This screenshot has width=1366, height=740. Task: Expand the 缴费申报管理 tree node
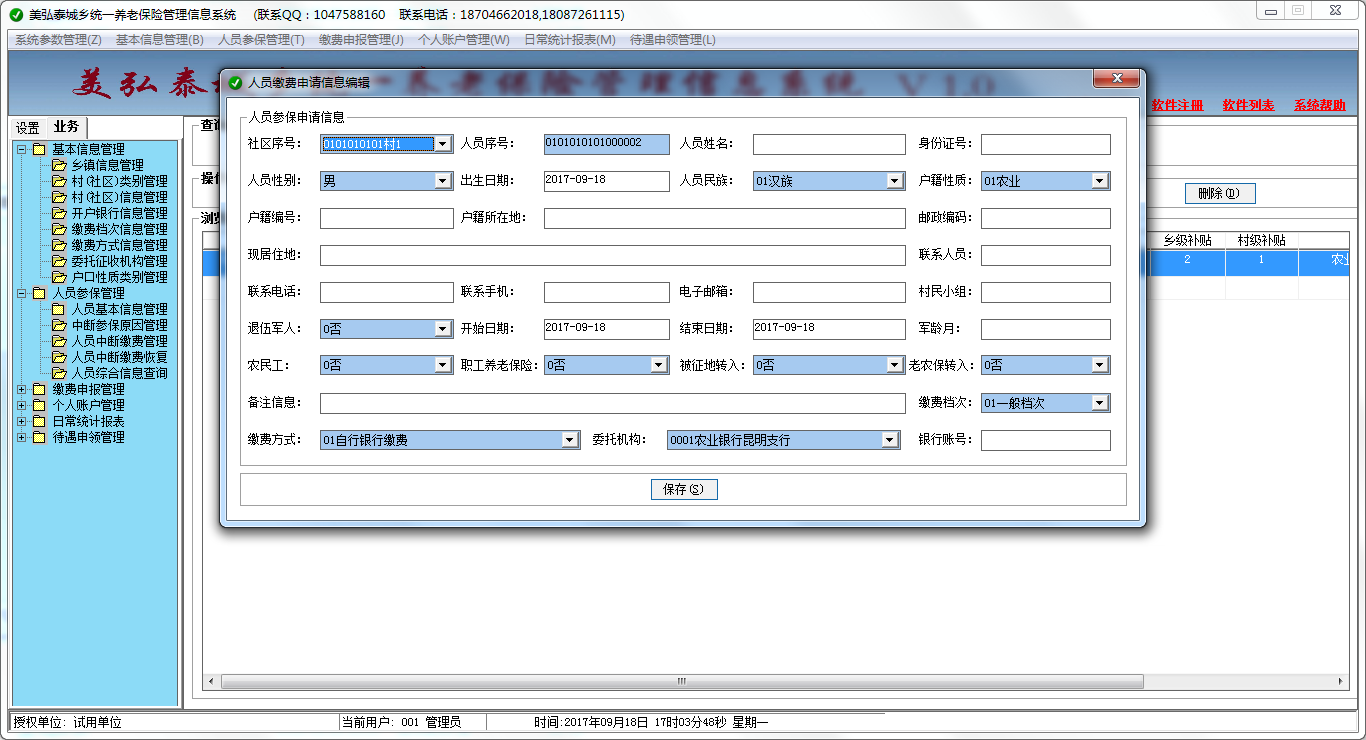(x=22, y=389)
